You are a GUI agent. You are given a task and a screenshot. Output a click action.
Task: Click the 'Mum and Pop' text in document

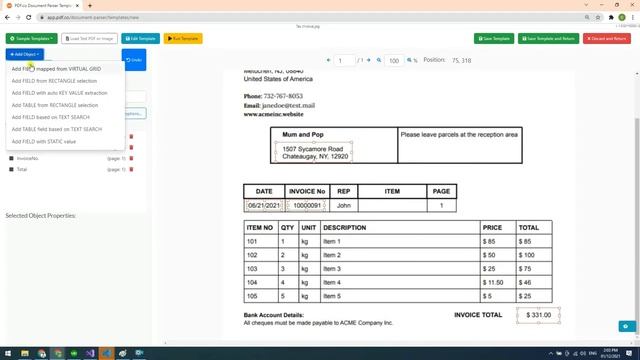click(x=303, y=135)
